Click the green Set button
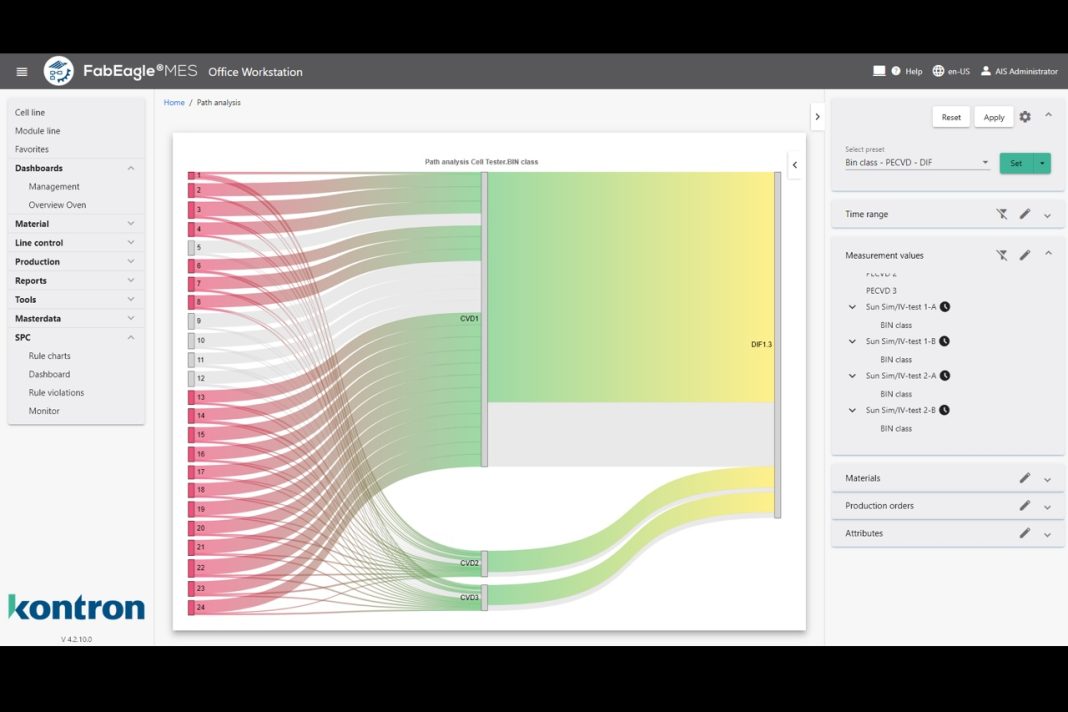Image resolution: width=1068 pixels, height=712 pixels. point(1016,163)
